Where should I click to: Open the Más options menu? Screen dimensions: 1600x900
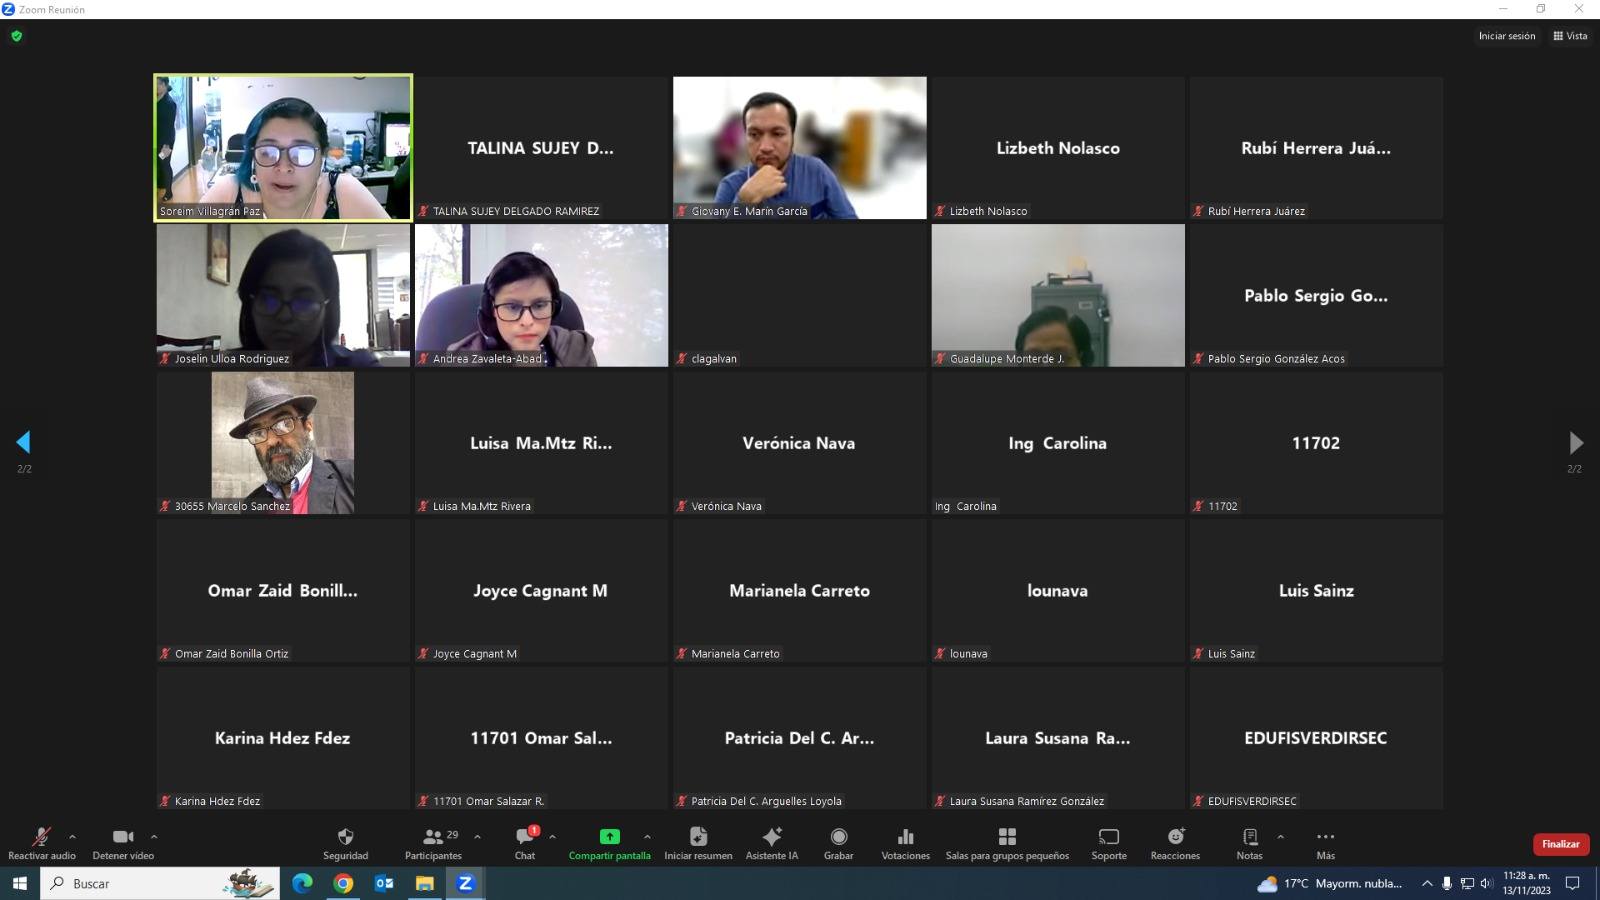point(1325,838)
